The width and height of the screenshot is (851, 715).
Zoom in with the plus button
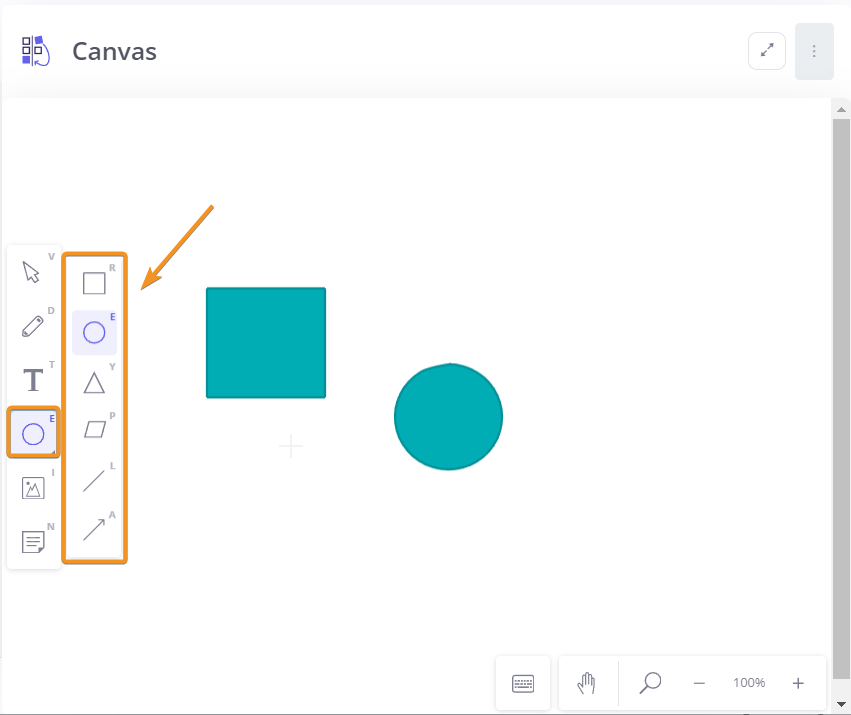798,683
